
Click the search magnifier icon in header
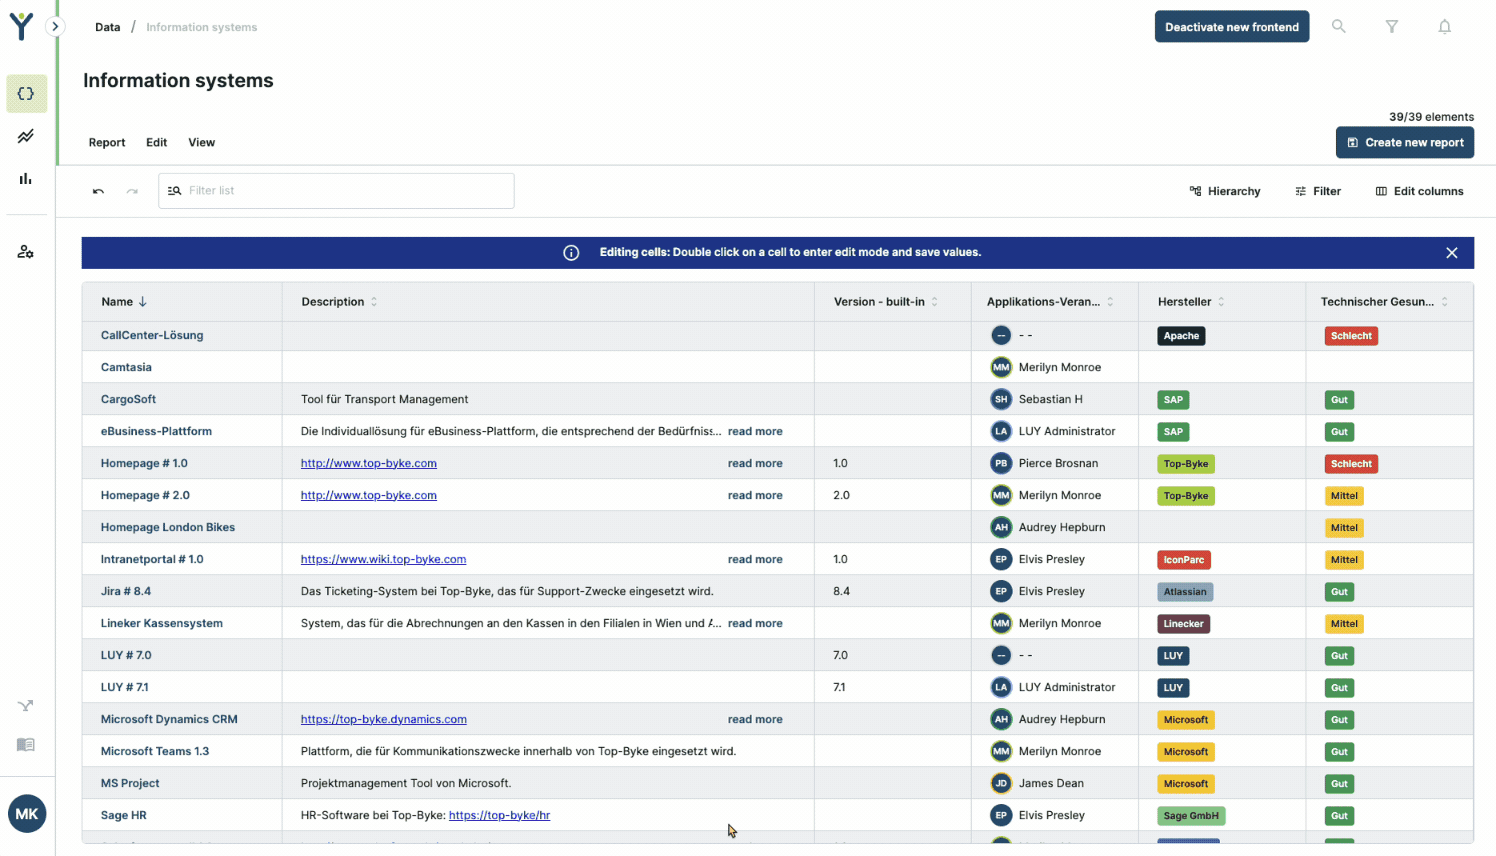pos(1338,27)
